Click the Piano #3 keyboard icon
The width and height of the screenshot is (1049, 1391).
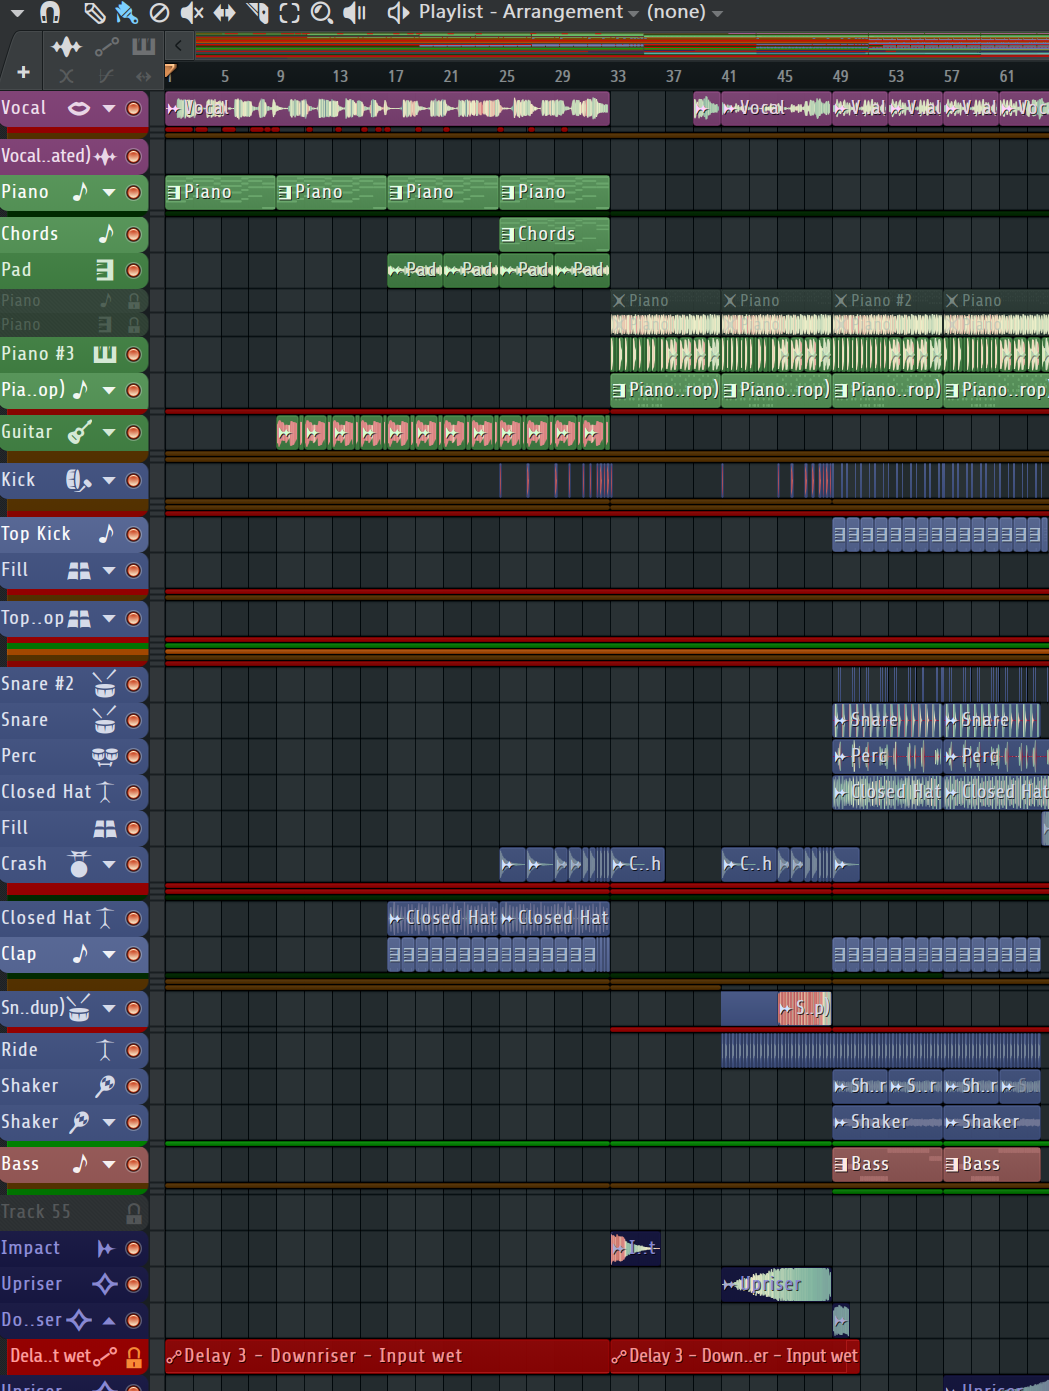[105, 354]
